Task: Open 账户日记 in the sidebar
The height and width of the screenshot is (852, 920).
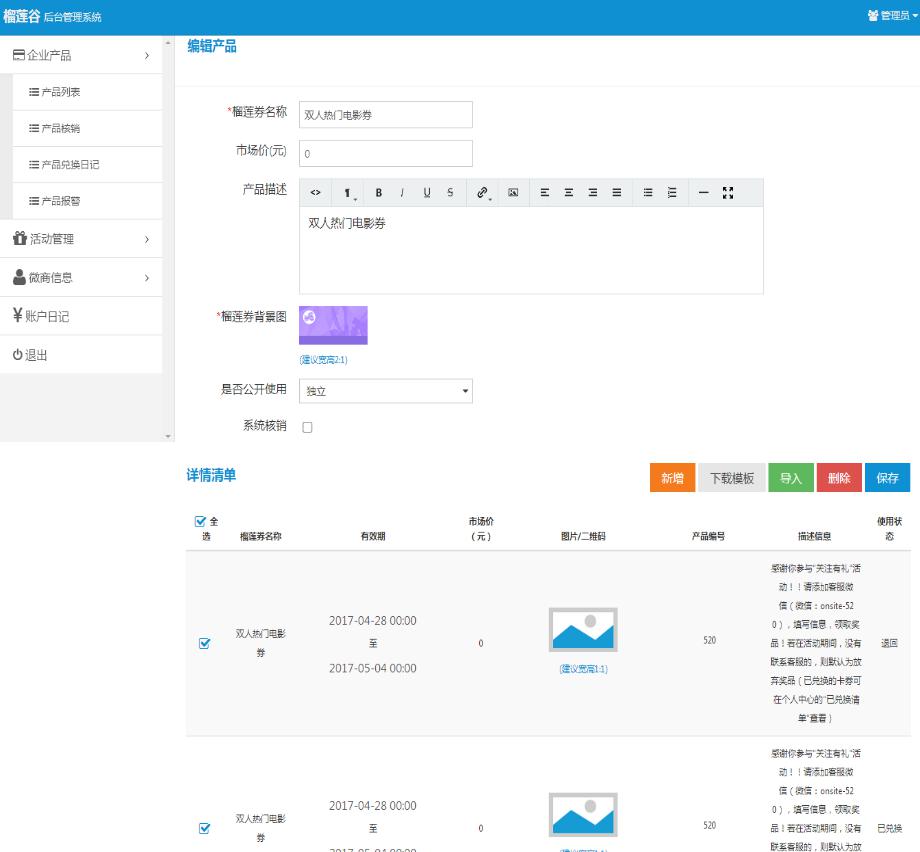Action: pyautogui.click(x=81, y=316)
